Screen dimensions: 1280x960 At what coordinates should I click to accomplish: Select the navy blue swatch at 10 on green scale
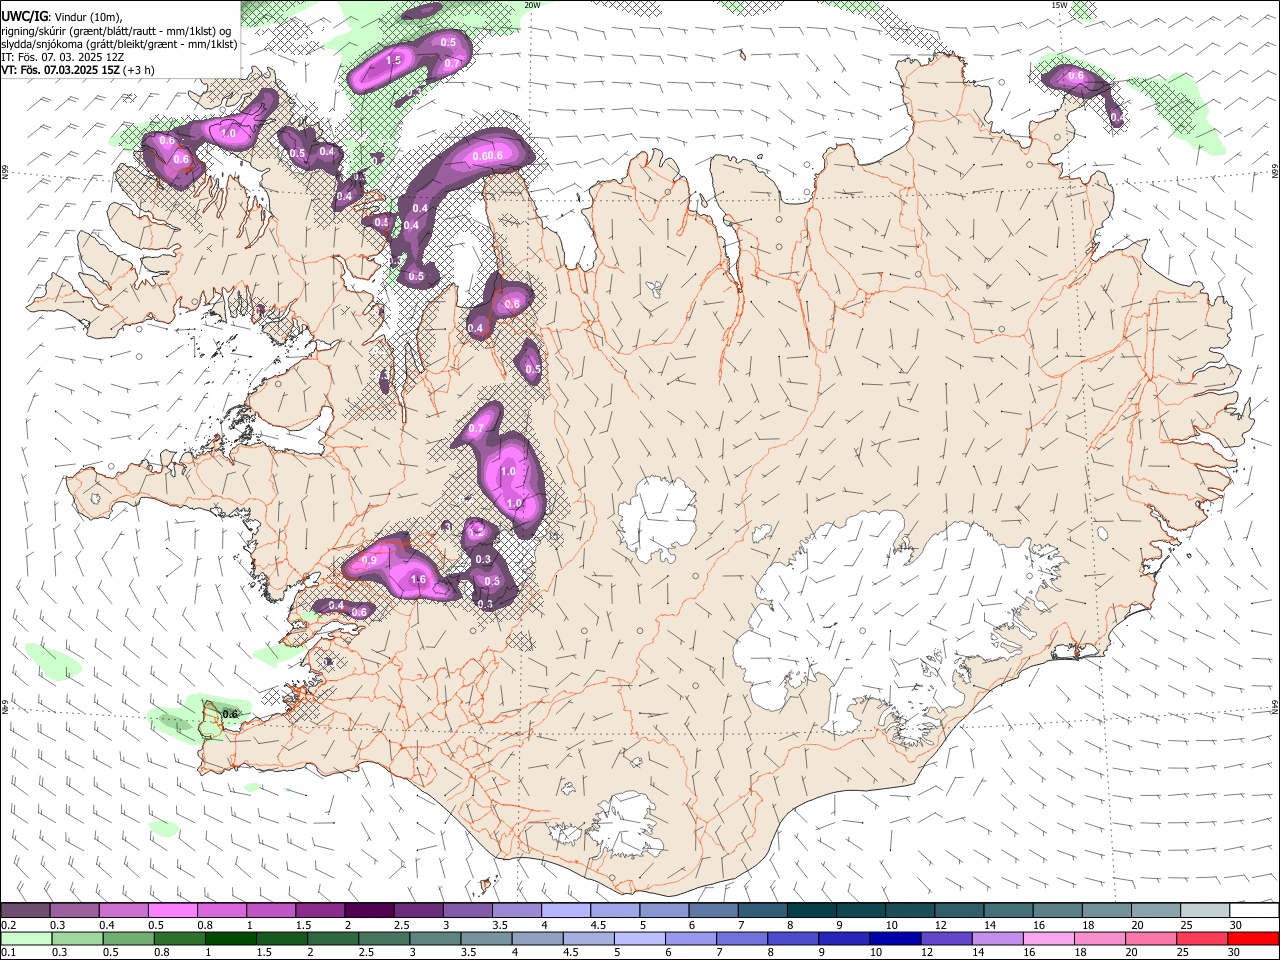895,938
